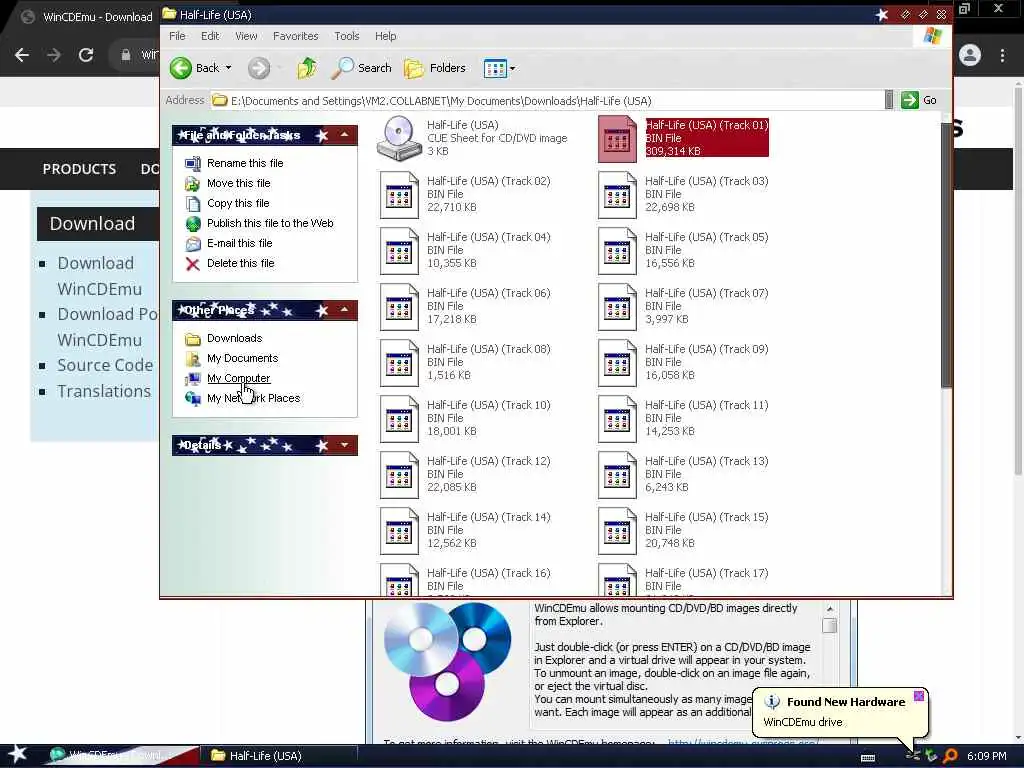
Task: Select the Track 02 BIN file icon
Action: pyautogui.click(x=399, y=195)
